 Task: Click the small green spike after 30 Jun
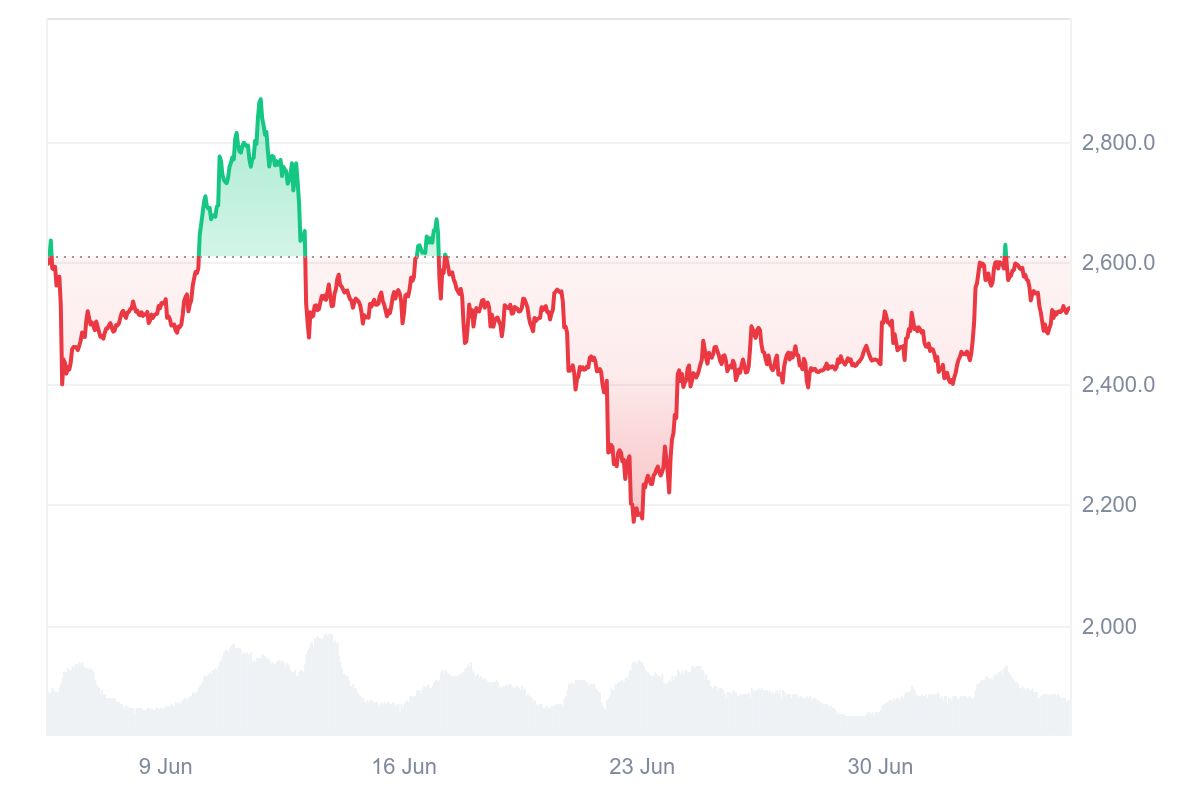coord(1005,246)
